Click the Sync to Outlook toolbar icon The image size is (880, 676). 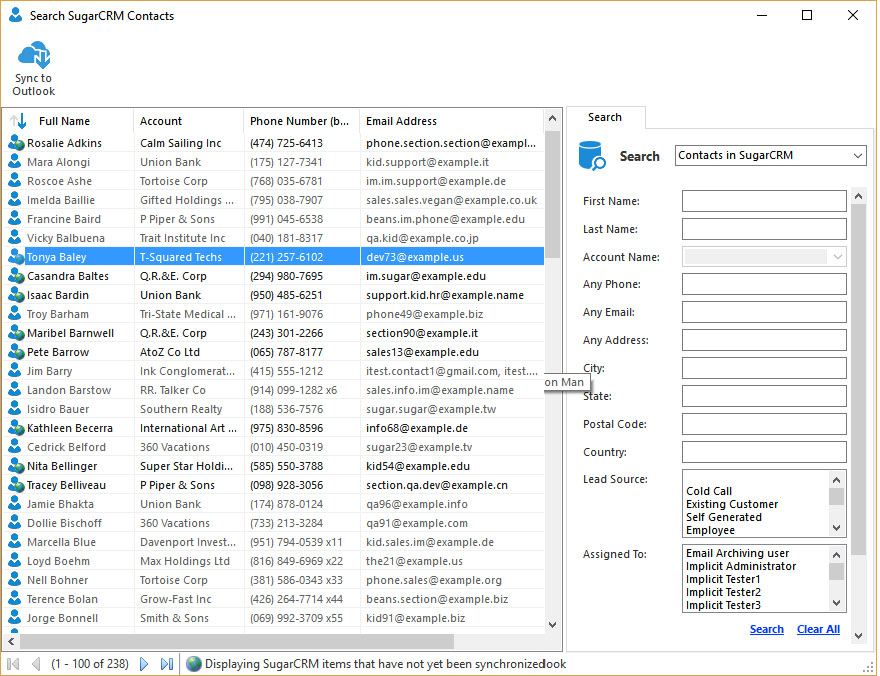(x=33, y=55)
